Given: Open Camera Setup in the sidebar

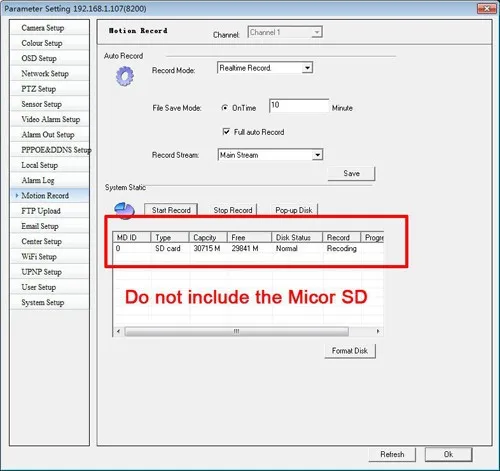Looking at the screenshot, I should click(x=50, y=28).
